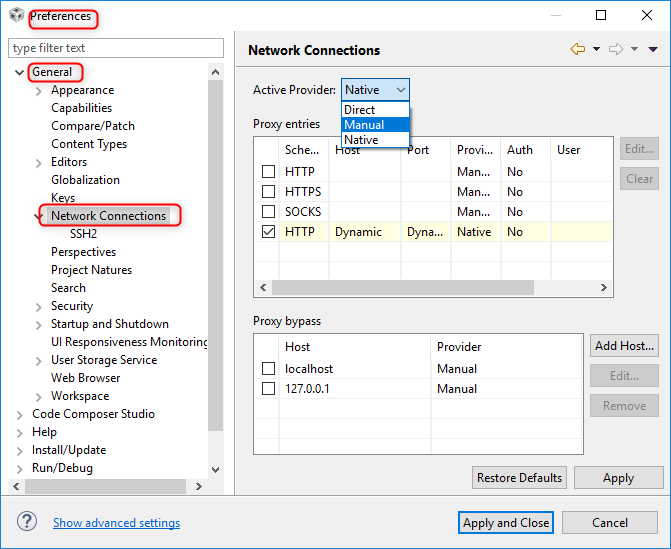Collapse the General tree node
This screenshot has width=671, height=549.
click(19, 72)
